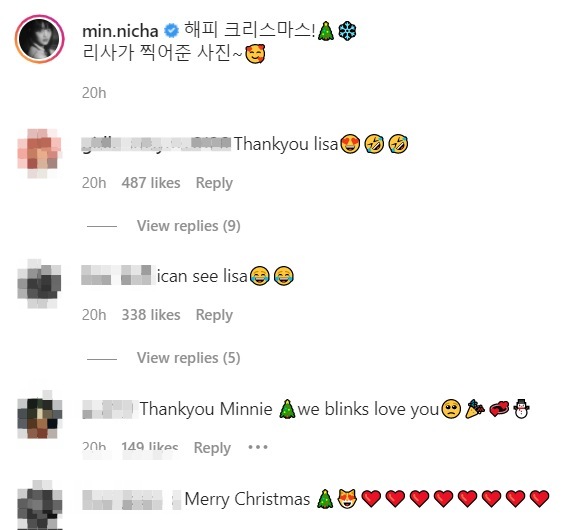The image size is (575, 530).
Task: Reply to the "Thankyou lisa" comment
Action: tap(214, 183)
